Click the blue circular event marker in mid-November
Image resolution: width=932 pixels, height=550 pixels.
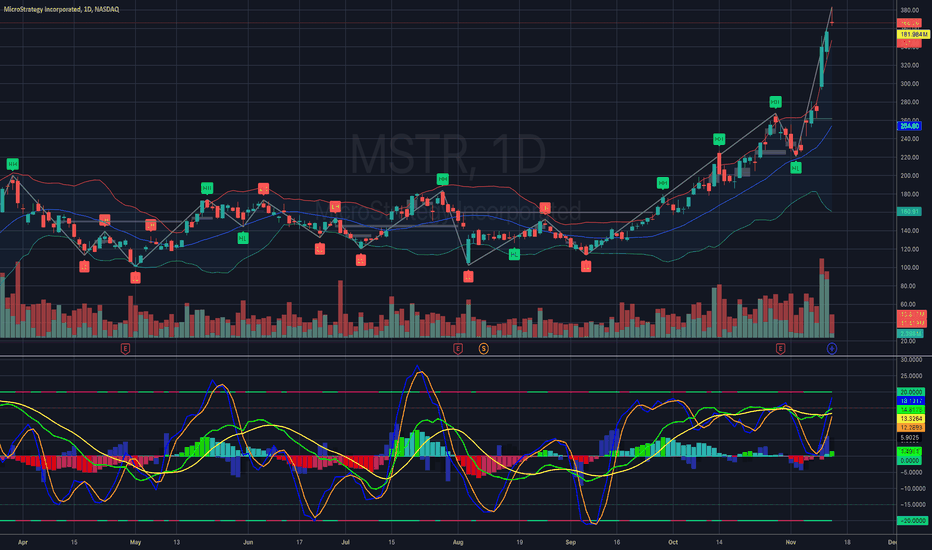832,348
